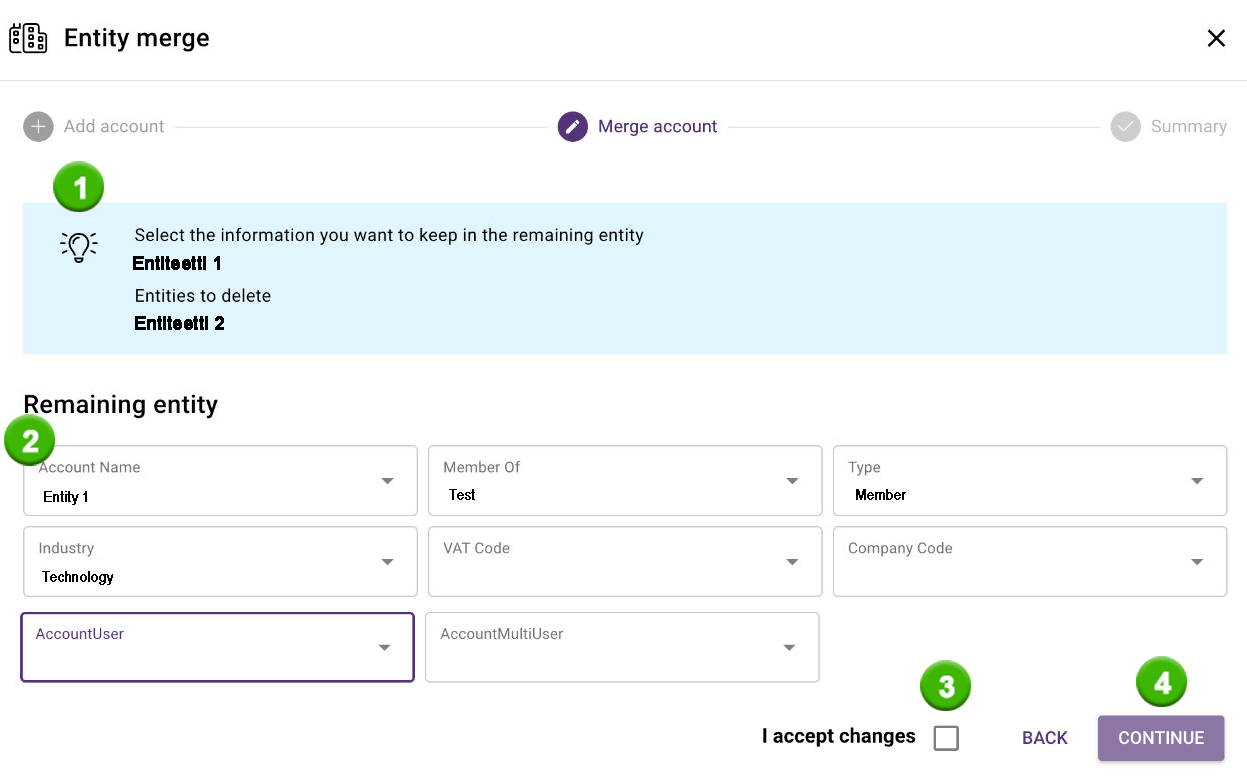The width and height of the screenshot is (1247, 779).
Task: Click the green badge numbered 3
Action: click(944, 685)
